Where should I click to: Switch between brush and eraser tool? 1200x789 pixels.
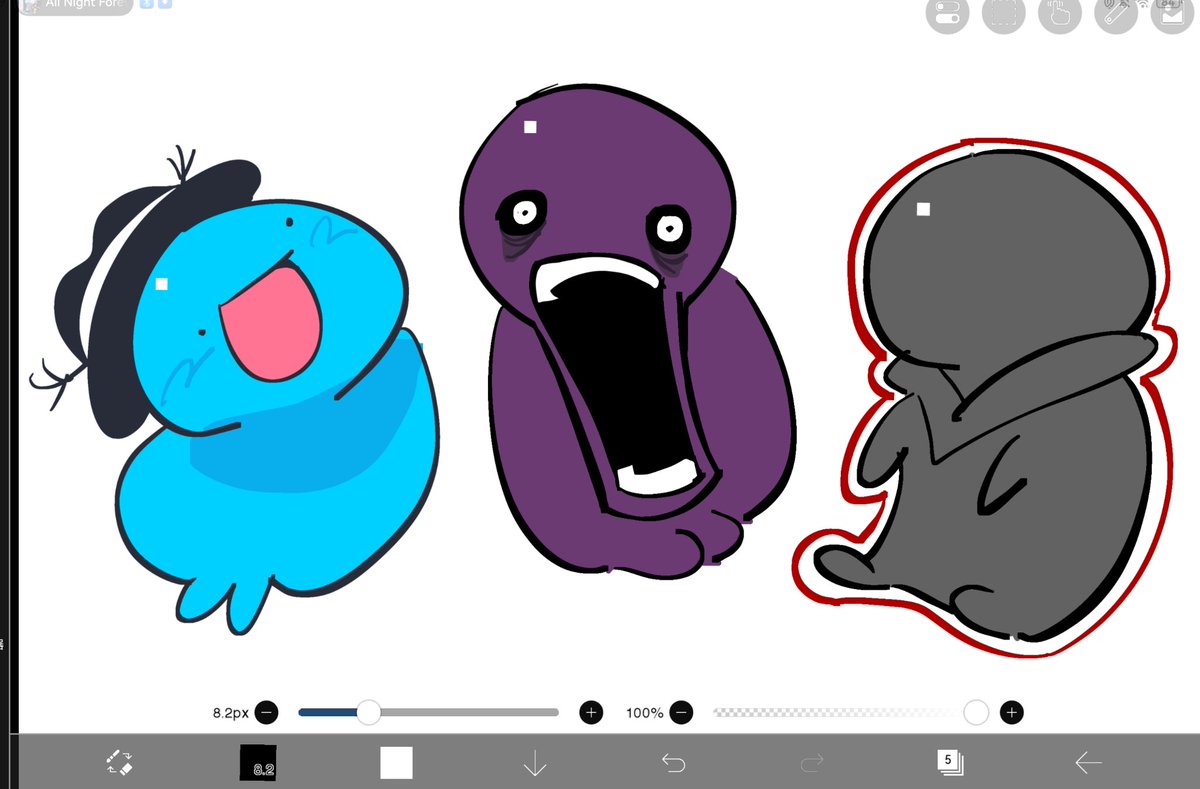(119, 763)
